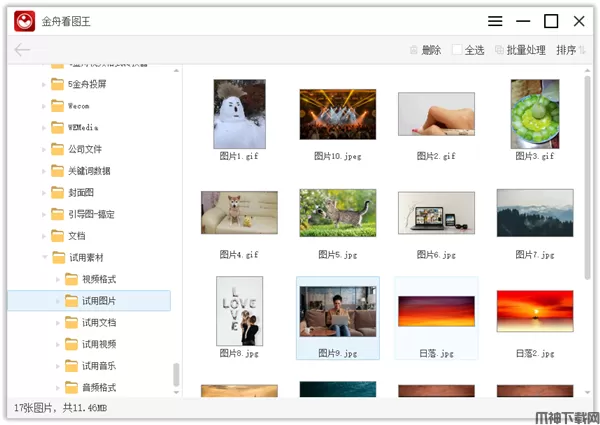
Task: Open the 排序 sort dropdown
Action: click(x=571, y=50)
